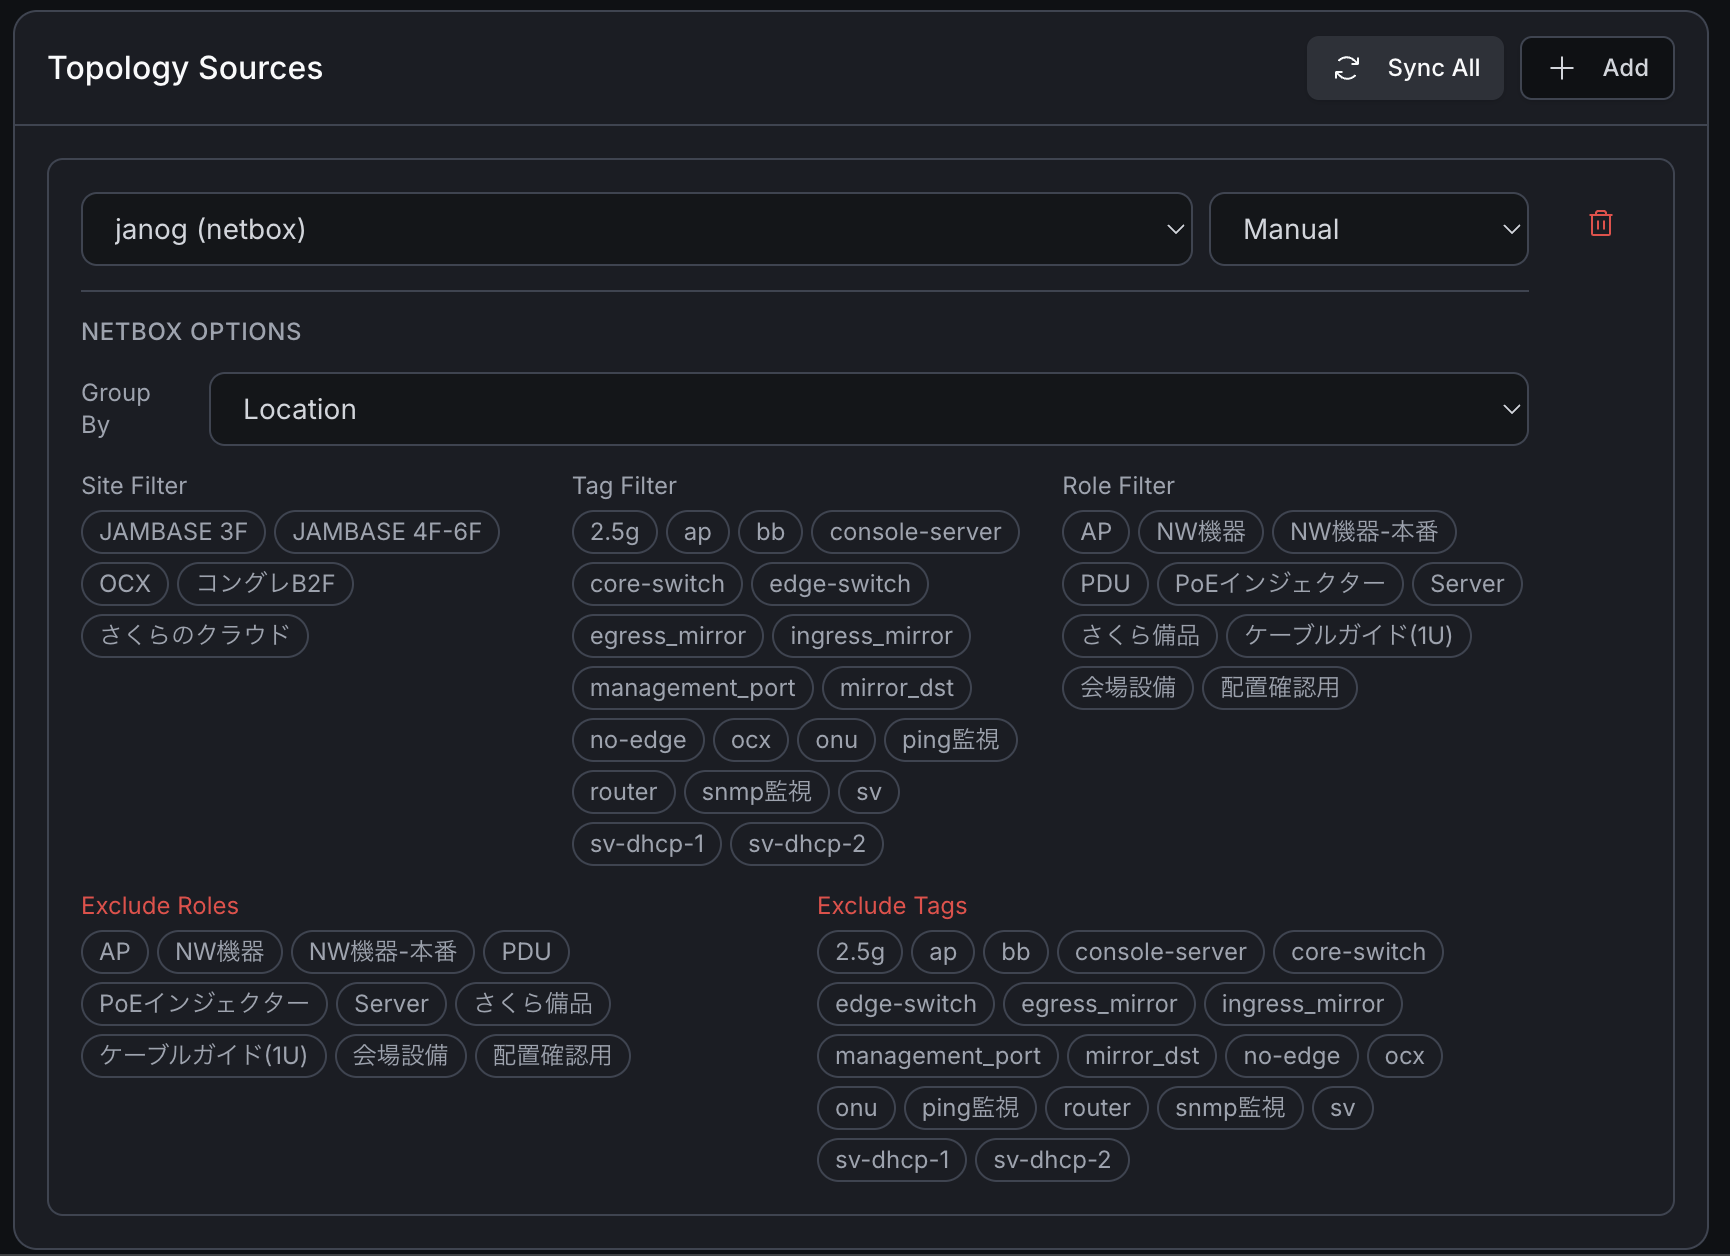Select さくらのクラウド site filter
The width and height of the screenshot is (1730, 1256).
194,636
